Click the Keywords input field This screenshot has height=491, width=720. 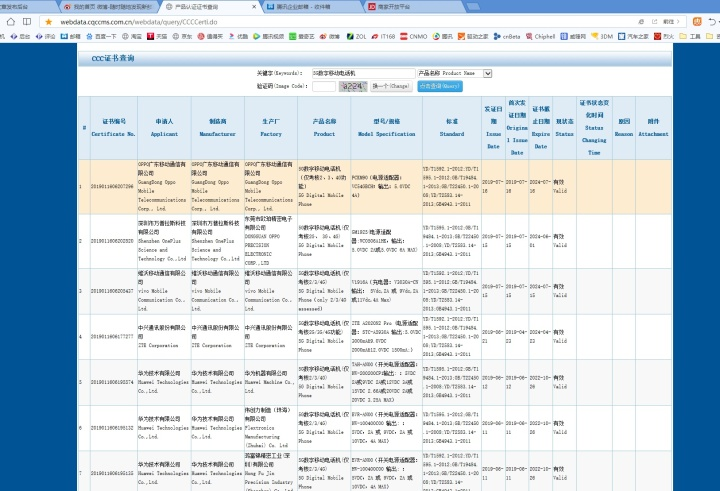[364, 73]
